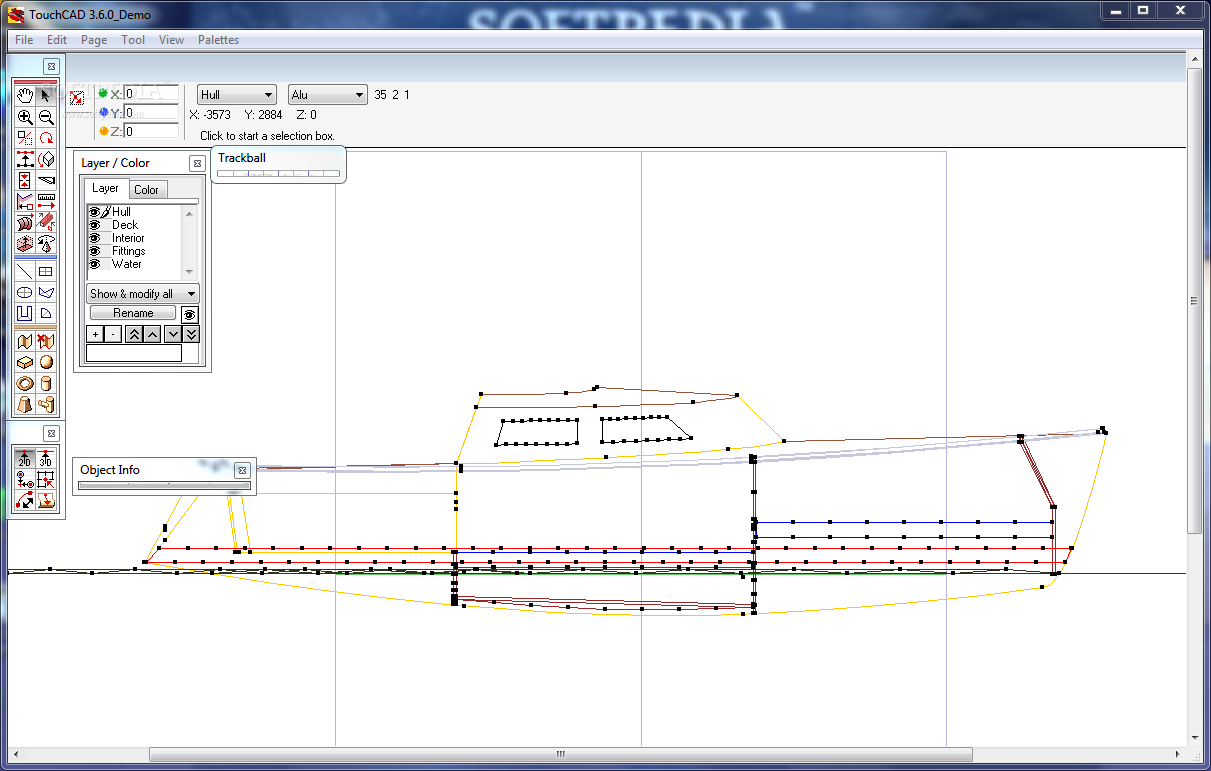Click the Rename button
1211x771 pixels.
[x=133, y=313]
